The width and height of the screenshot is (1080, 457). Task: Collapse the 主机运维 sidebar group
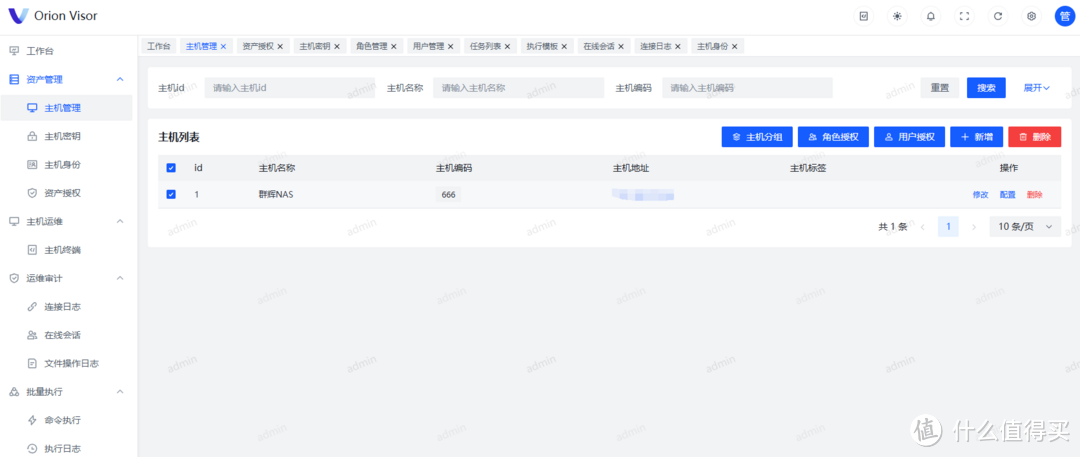66,221
